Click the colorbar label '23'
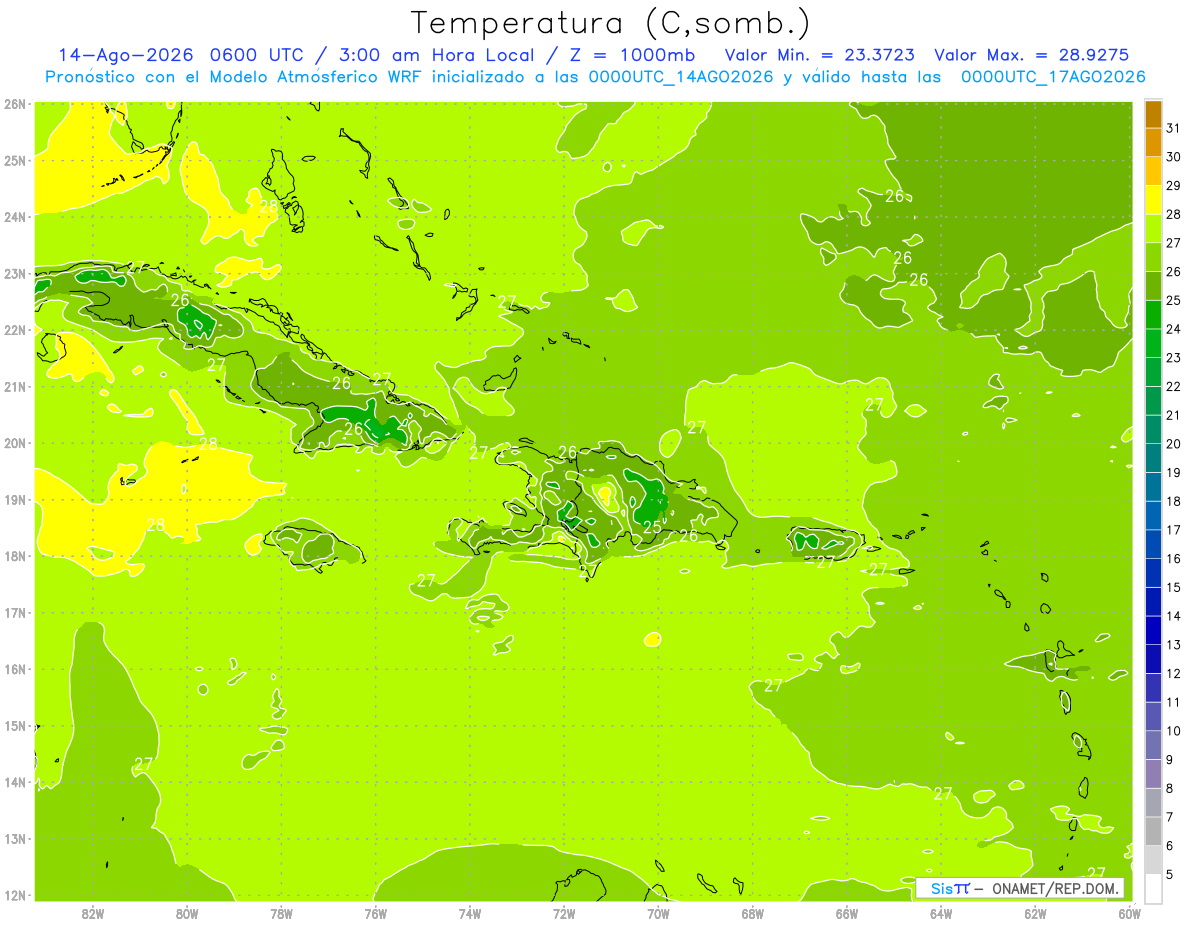The image size is (1200, 927). click(x=1174, y=357)
